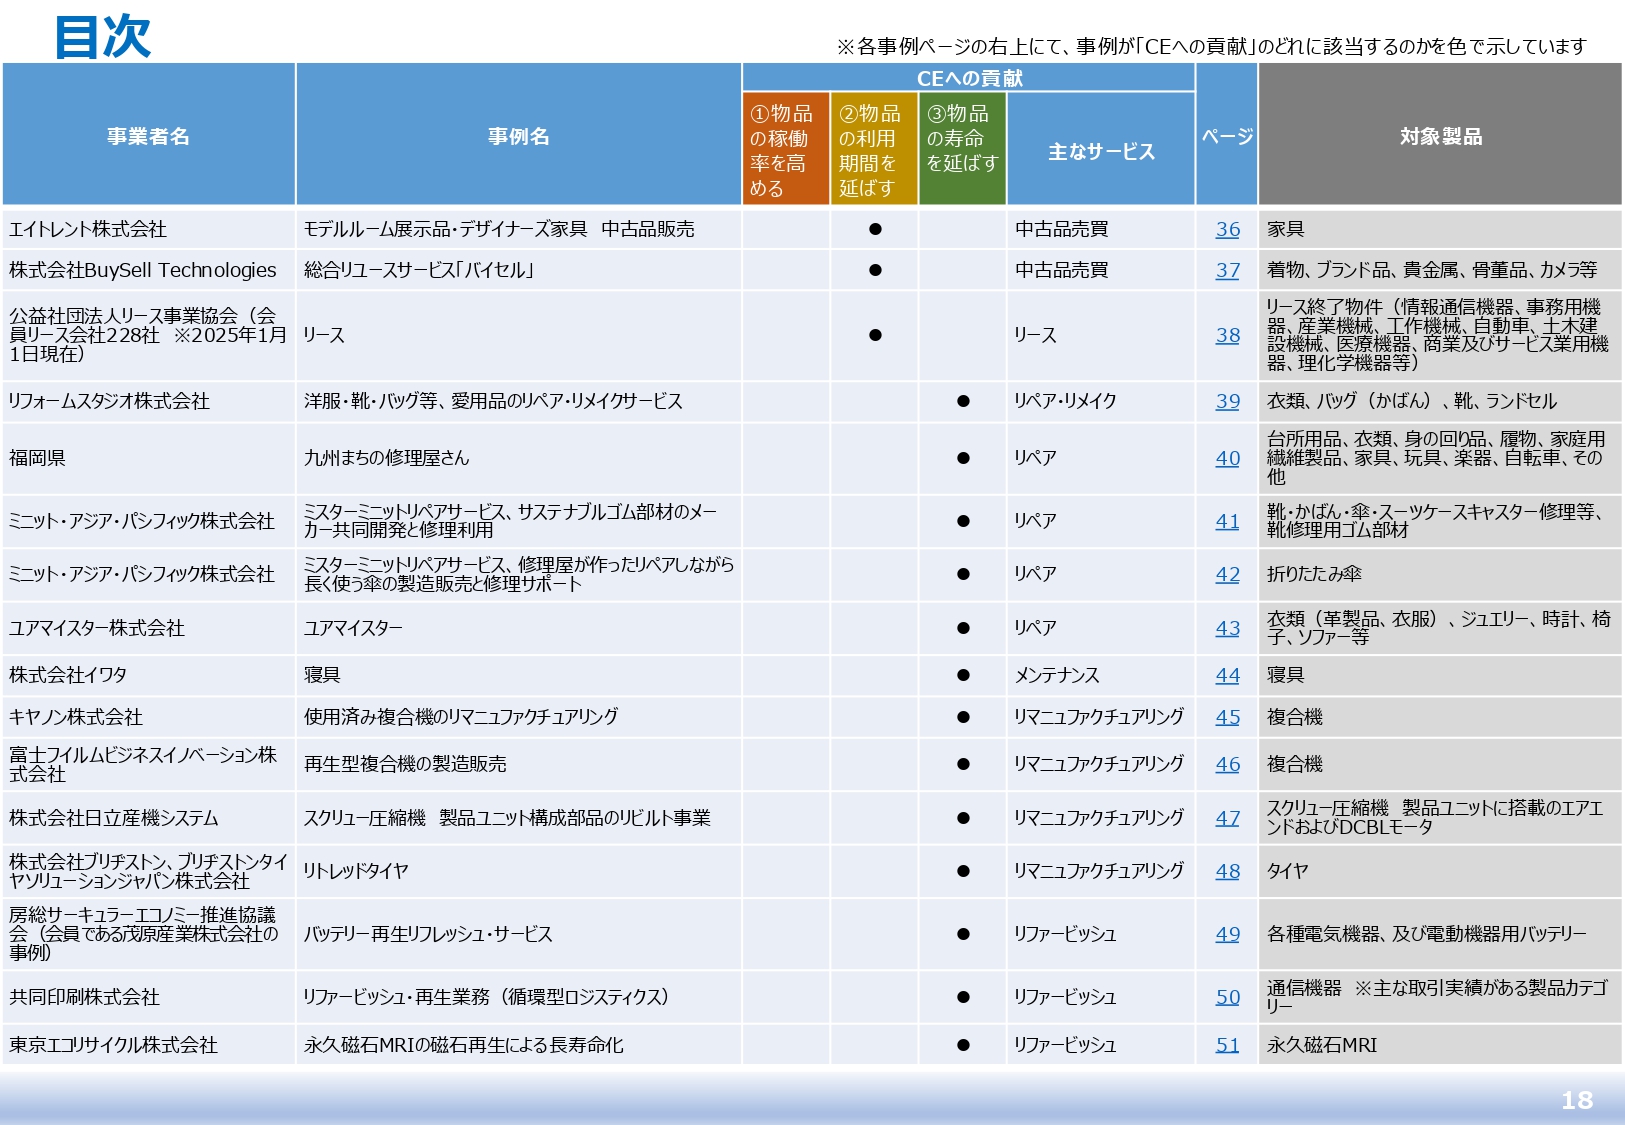The width and height of the screenshot is (1625, 1125).
Task: Select the ページ column header
Action: pos(1227,135)
